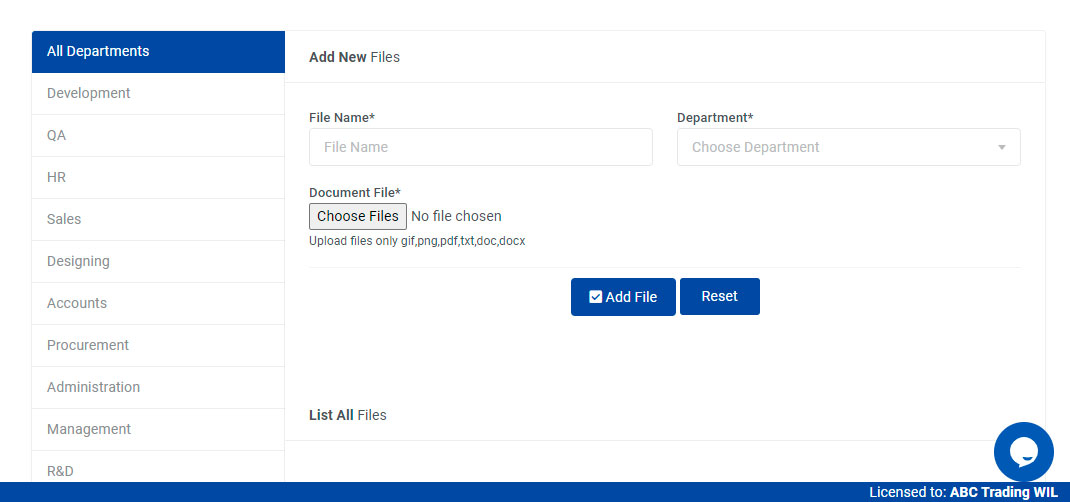Select HR in the department list
The height and width of the screenshot is (502, 1070).
(158, 178)
